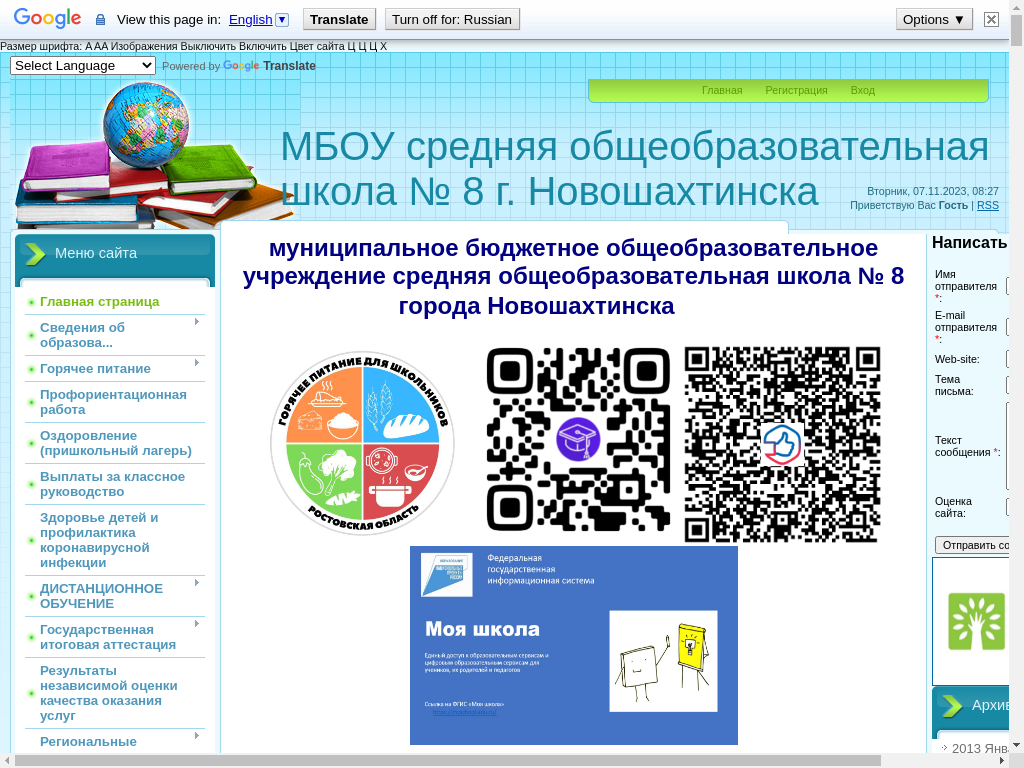The image size is (1024, 768).
Task: Open the Options dropdown
Action: pyautogui.click(x=934, y=20)
